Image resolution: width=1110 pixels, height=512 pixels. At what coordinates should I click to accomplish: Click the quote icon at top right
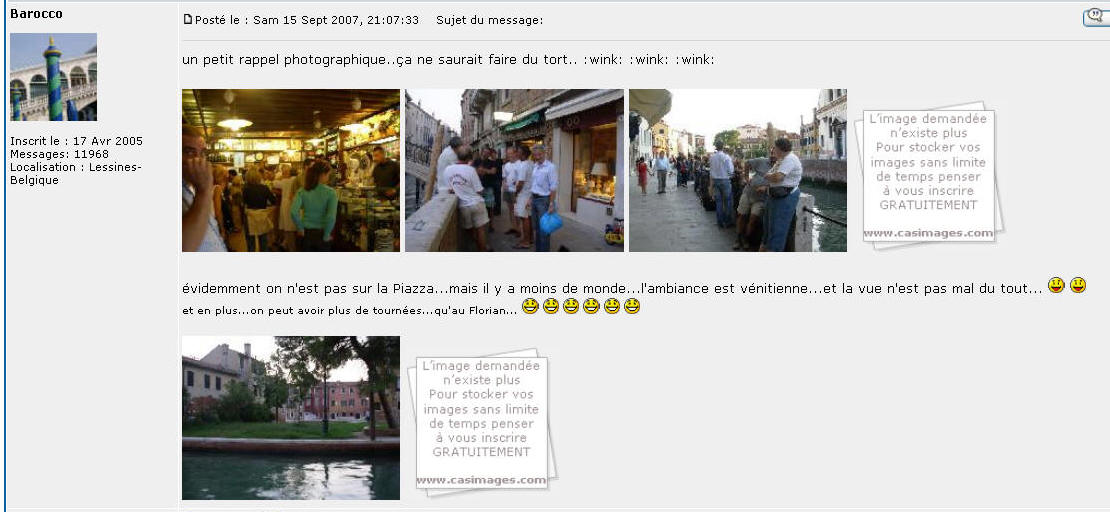(1097, 18)
